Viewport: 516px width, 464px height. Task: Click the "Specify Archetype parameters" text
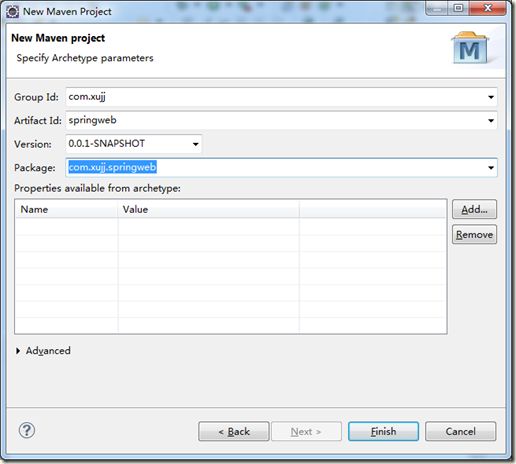click(85, 58)
